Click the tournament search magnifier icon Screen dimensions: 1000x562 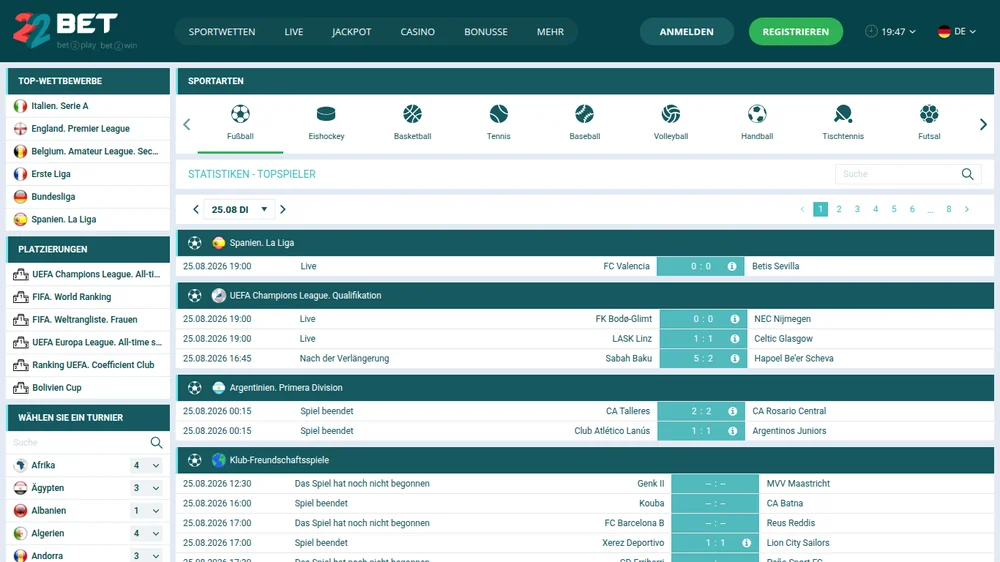click(x=156, y=443)
